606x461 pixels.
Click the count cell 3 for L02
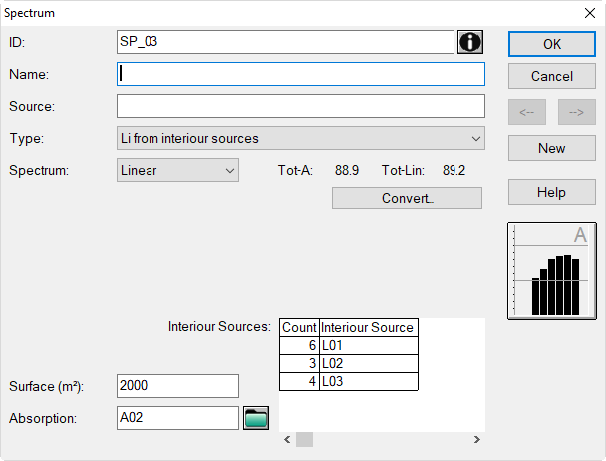(299, 364)
